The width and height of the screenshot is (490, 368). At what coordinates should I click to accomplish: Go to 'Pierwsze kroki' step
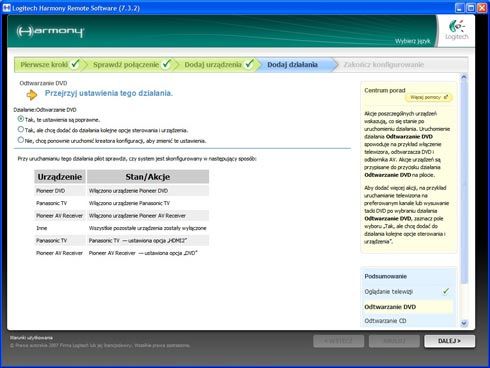[x=44, y=64]
